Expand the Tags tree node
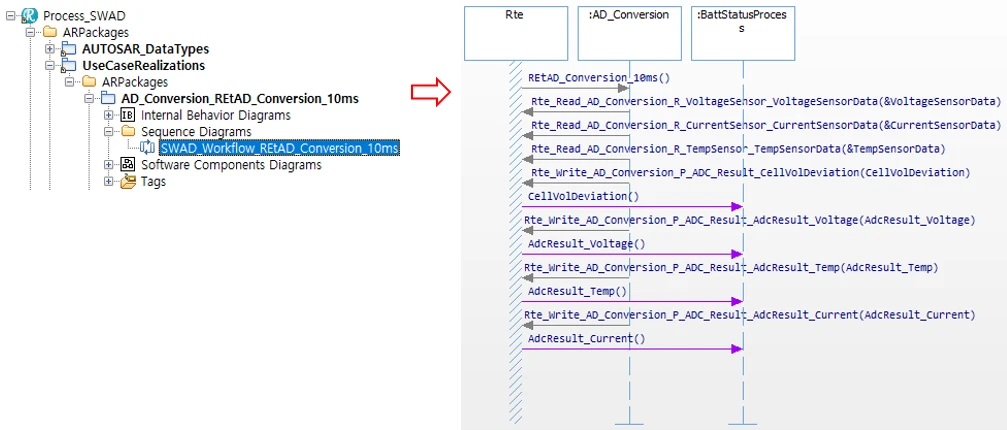This screenshot has height=430, width=1007. (109, 182)
